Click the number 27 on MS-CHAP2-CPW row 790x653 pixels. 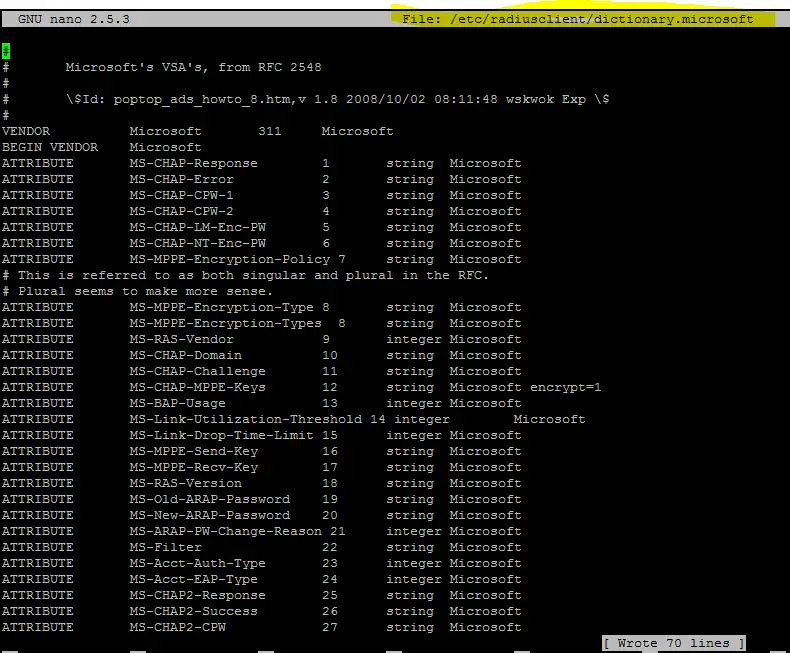[330, 627]
